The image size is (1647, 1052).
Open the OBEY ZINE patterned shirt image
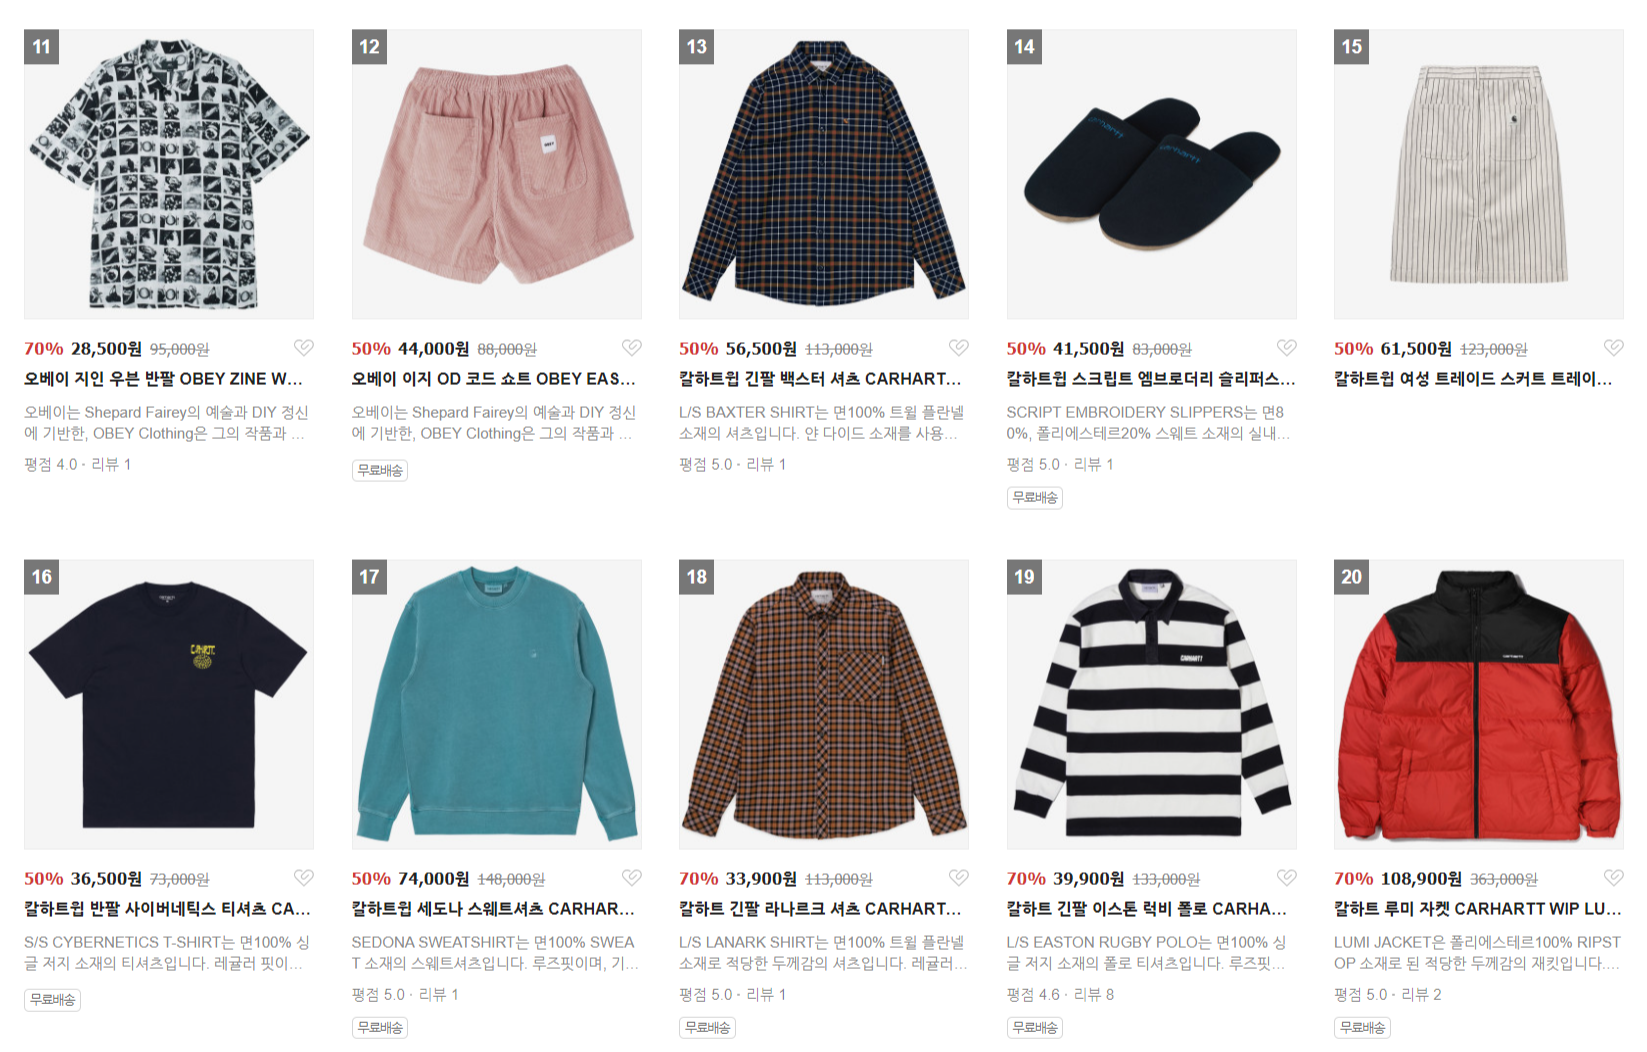coord(169,174)
